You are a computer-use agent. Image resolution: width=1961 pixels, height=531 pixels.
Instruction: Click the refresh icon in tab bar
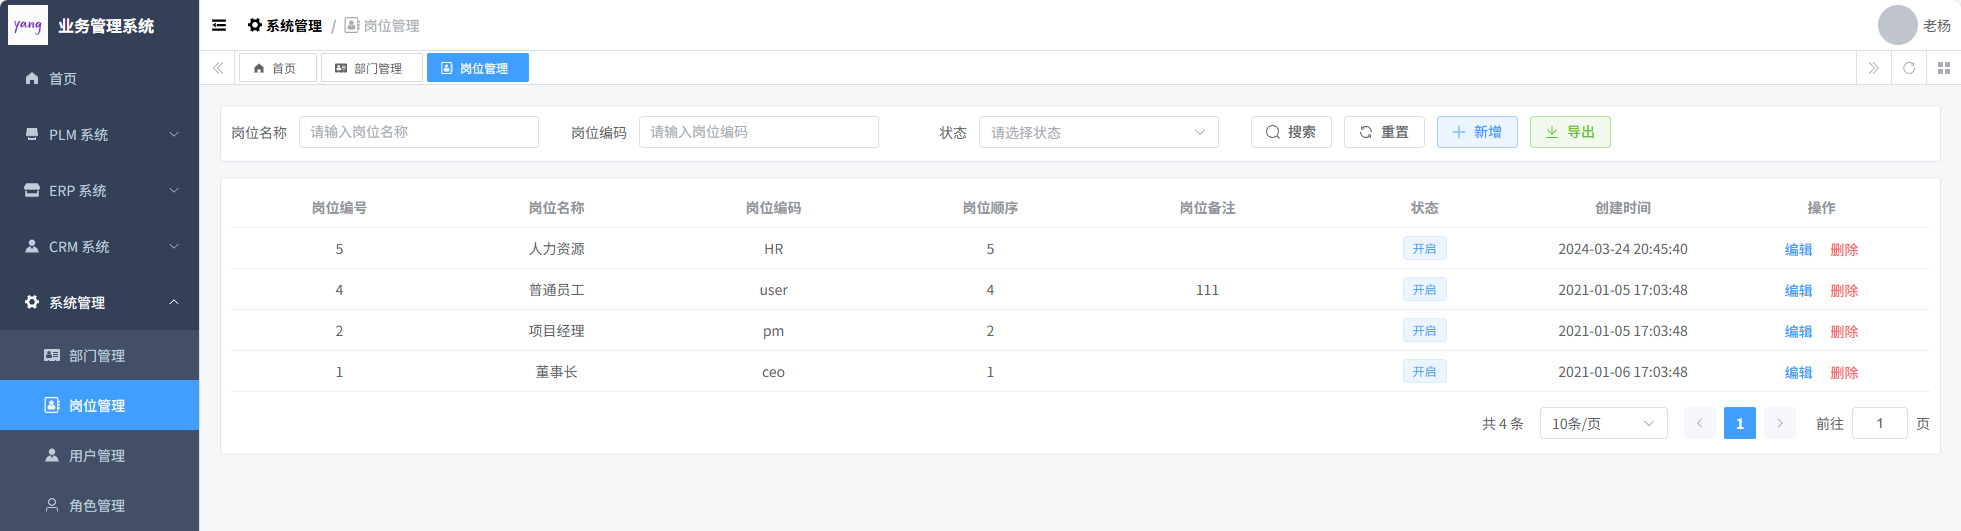pyautogui.click(x=1908, y=68)
